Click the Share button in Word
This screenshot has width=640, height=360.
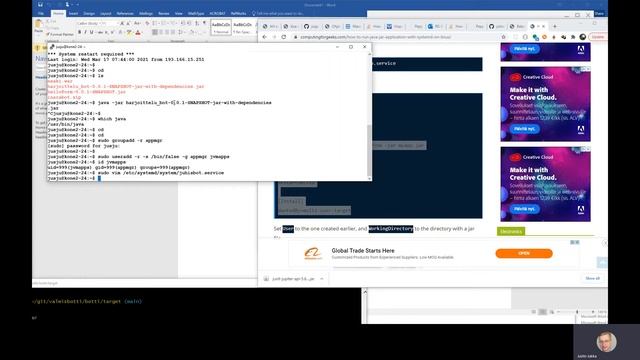(x=599, y=13)
